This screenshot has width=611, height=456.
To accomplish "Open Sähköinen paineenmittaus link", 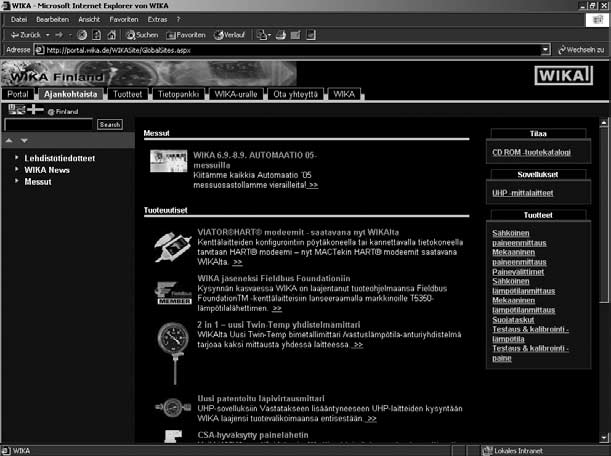I will (x=519, y=238).
